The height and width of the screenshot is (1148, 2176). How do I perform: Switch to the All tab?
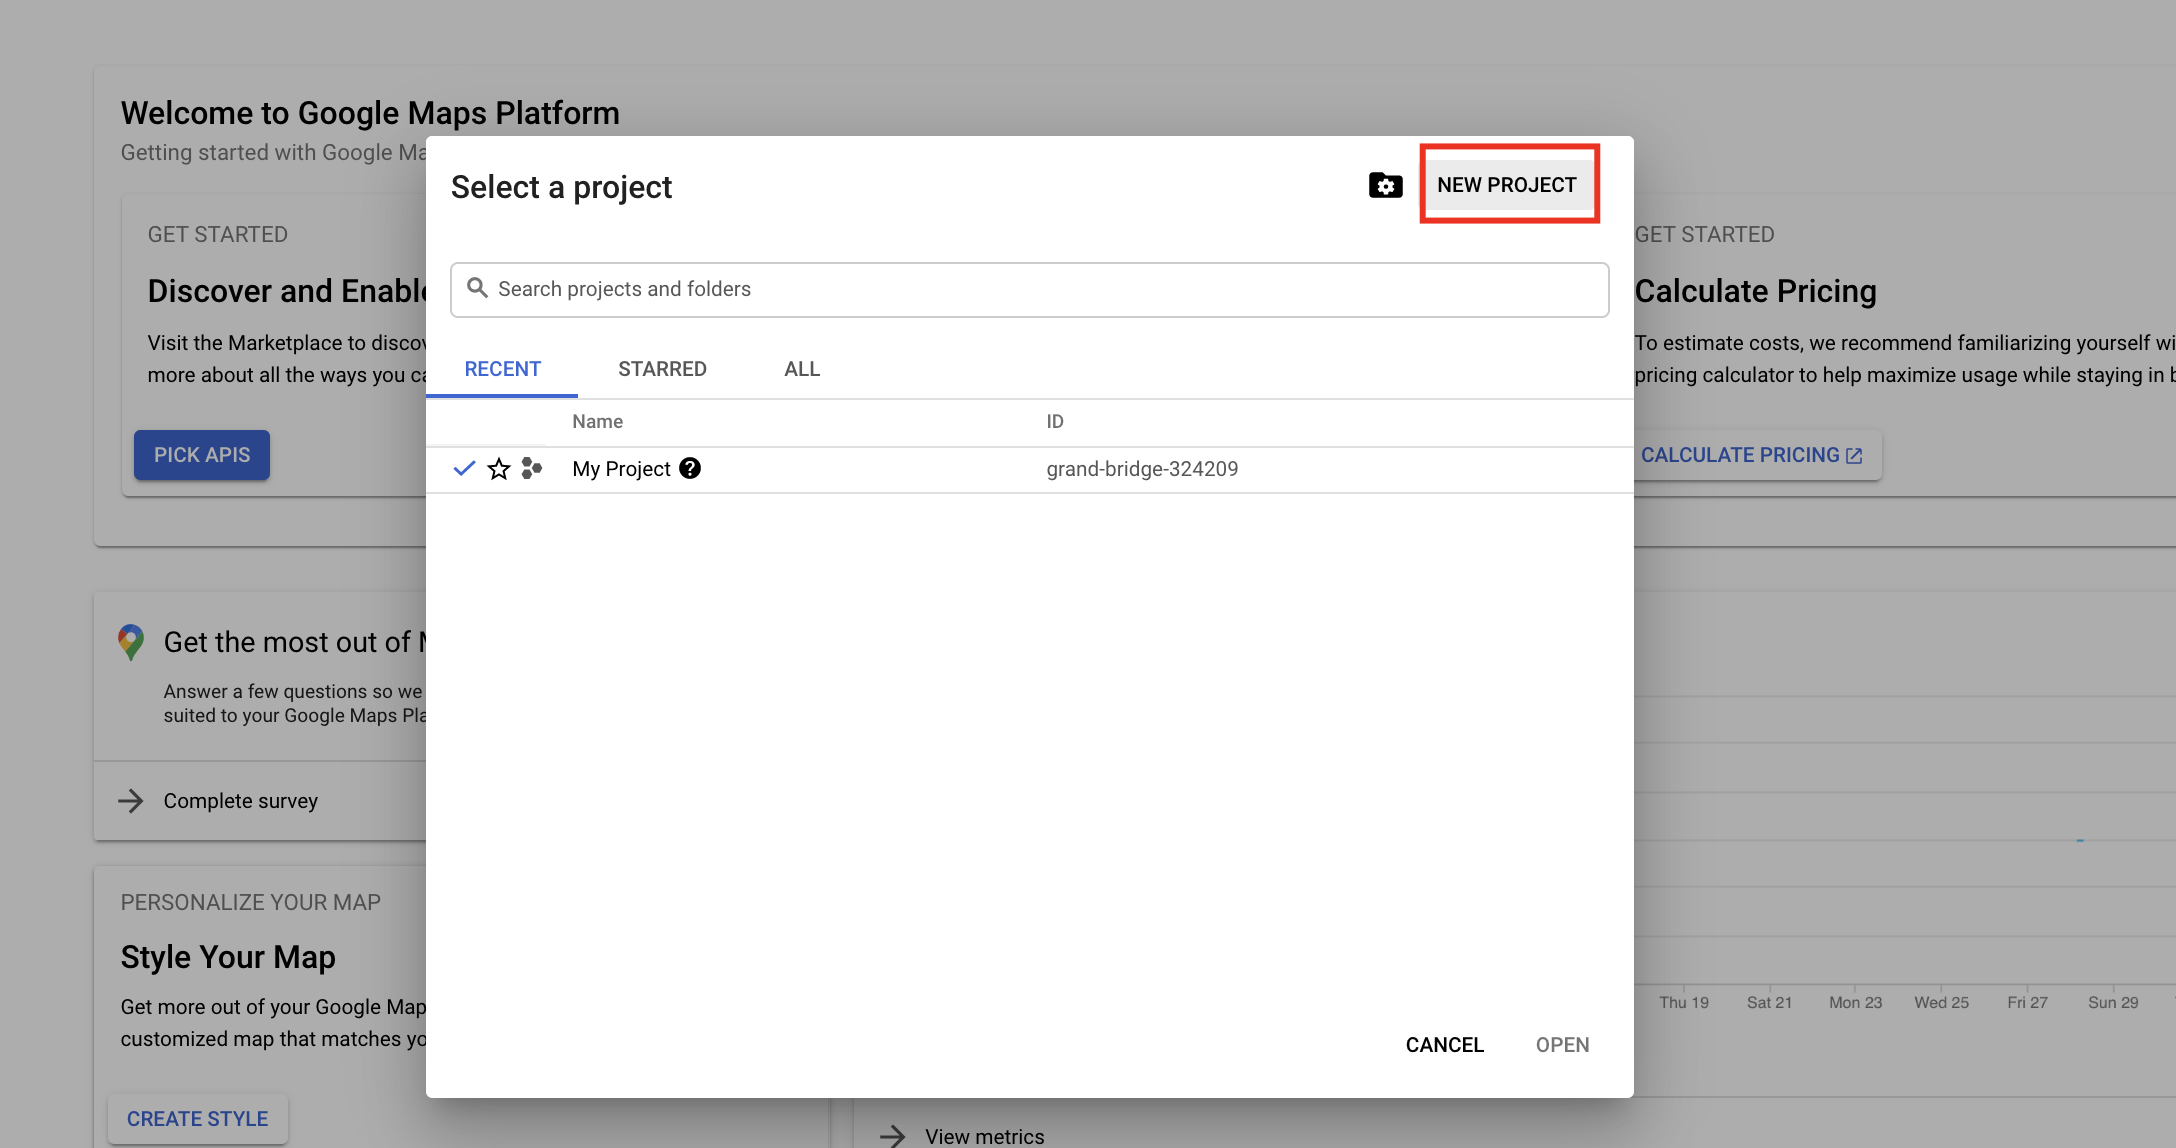pos(802,369)
